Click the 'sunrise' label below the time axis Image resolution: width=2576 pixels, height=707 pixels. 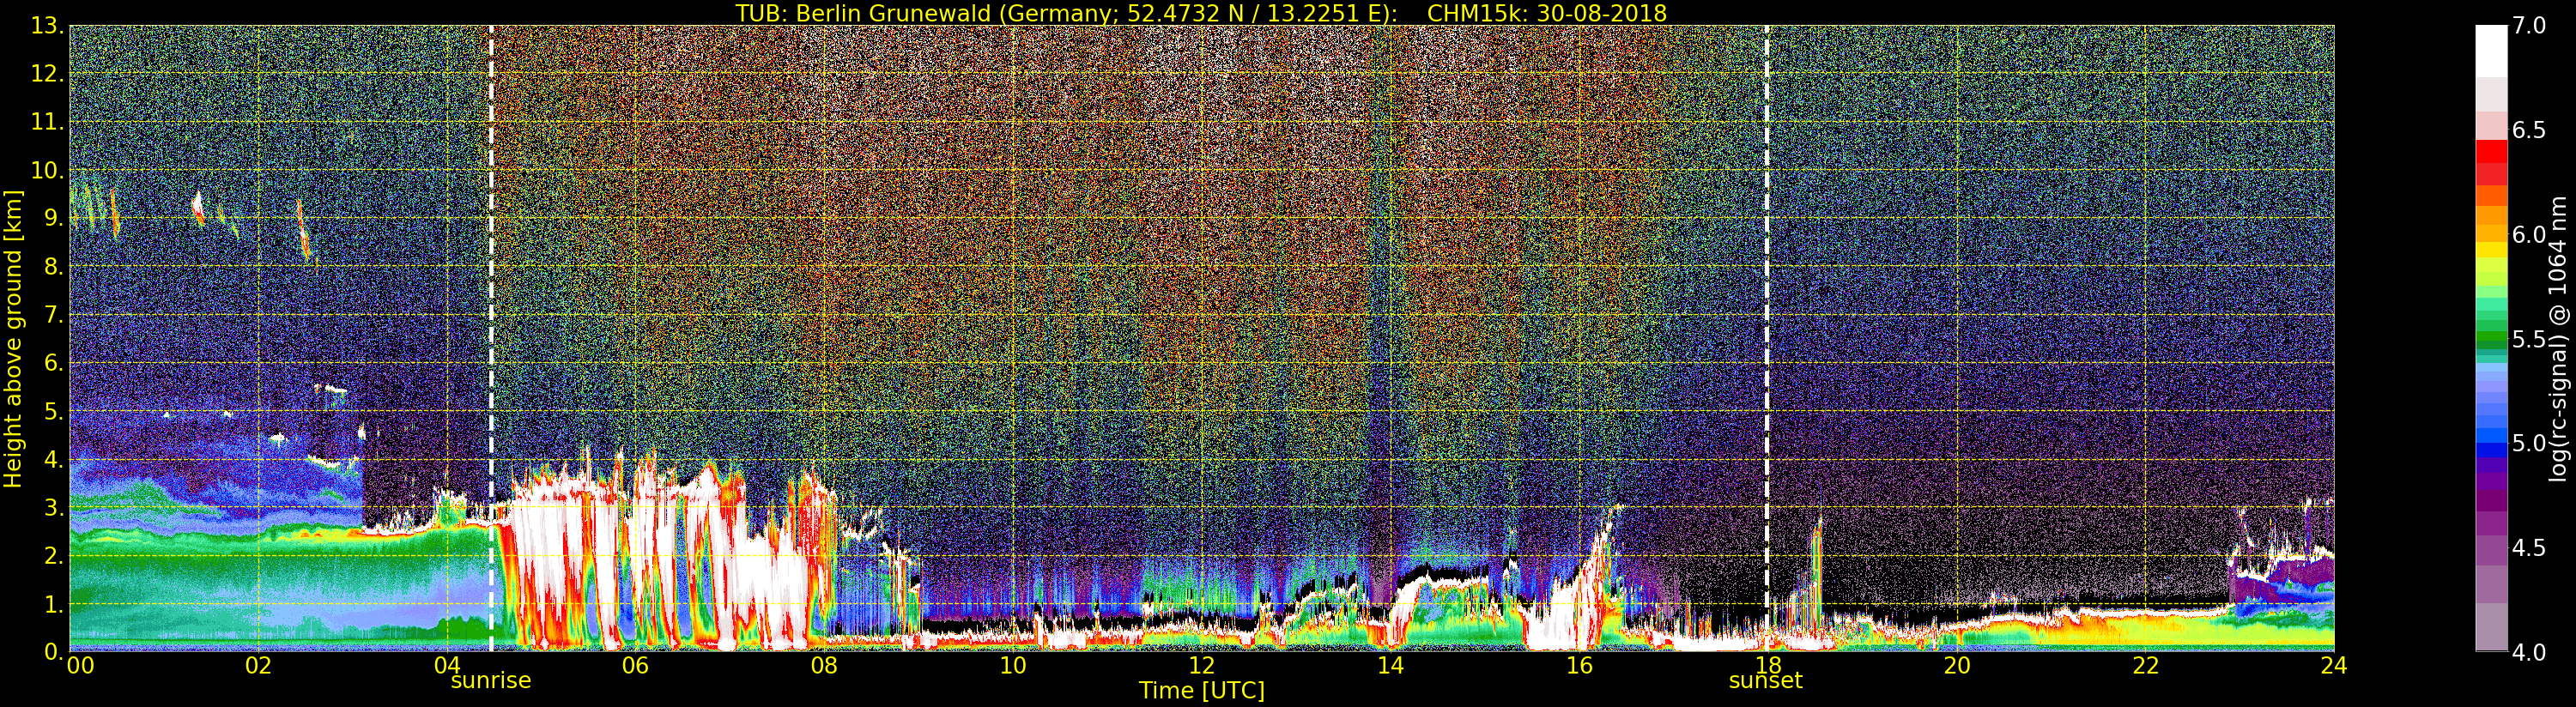pos(490,681)
